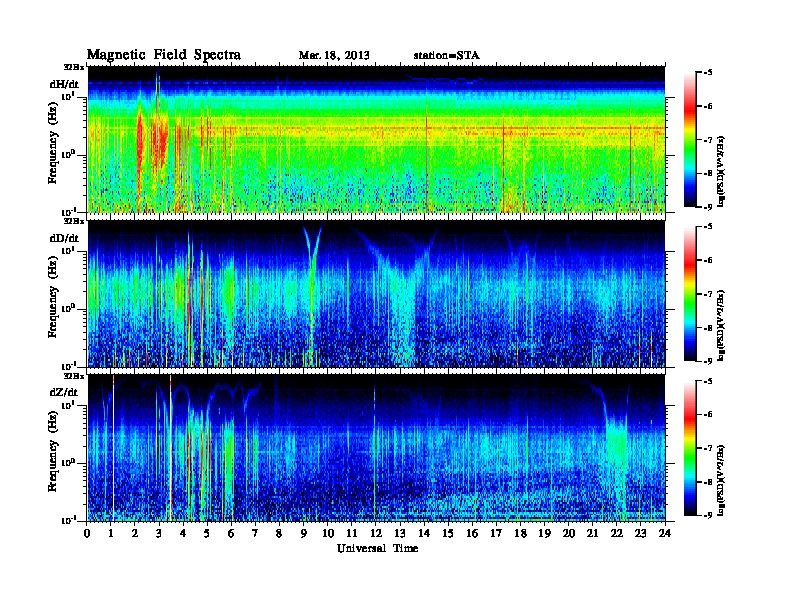Click hour tick label 23 on time axis
This screenshot has height=612, width=792.
point(640,534)
